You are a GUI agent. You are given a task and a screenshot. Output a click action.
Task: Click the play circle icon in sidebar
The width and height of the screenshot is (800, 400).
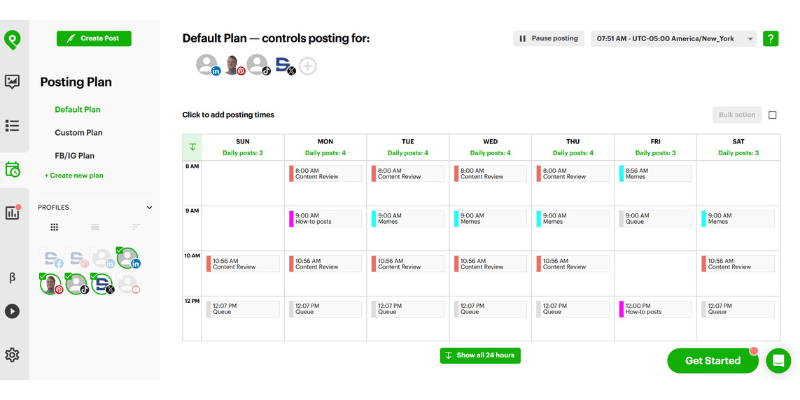pos(12,311)
